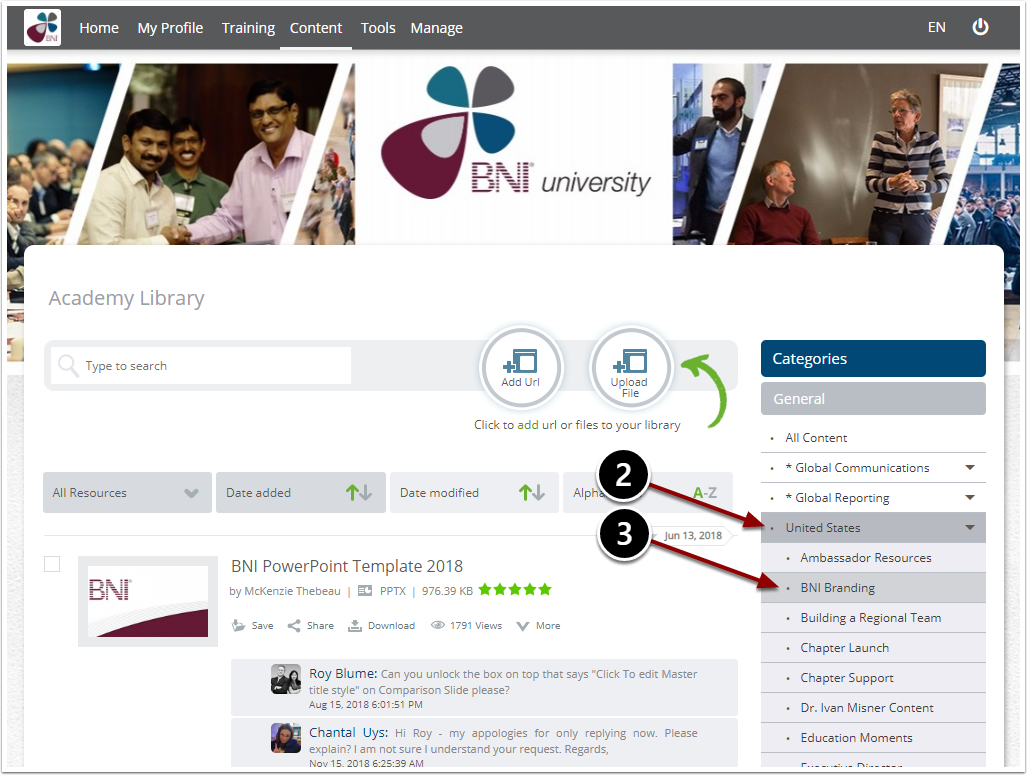The height and width of the screenshot is (775, 1027).
Task: Click the eye Views icon
Action: point(438,625)
